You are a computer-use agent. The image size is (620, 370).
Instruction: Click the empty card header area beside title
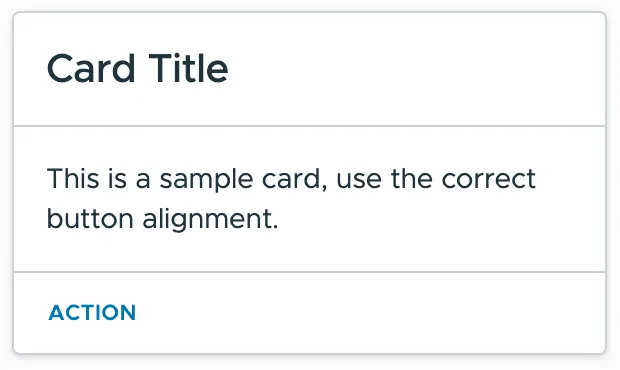[415, 69]
